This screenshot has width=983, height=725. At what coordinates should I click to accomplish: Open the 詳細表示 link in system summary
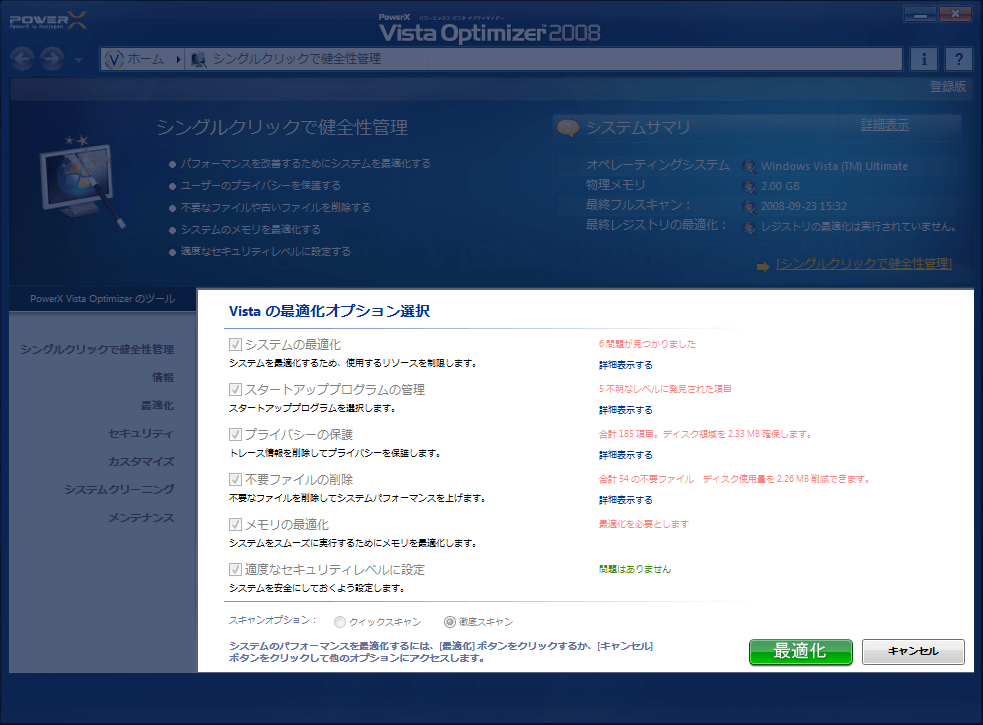885,125
